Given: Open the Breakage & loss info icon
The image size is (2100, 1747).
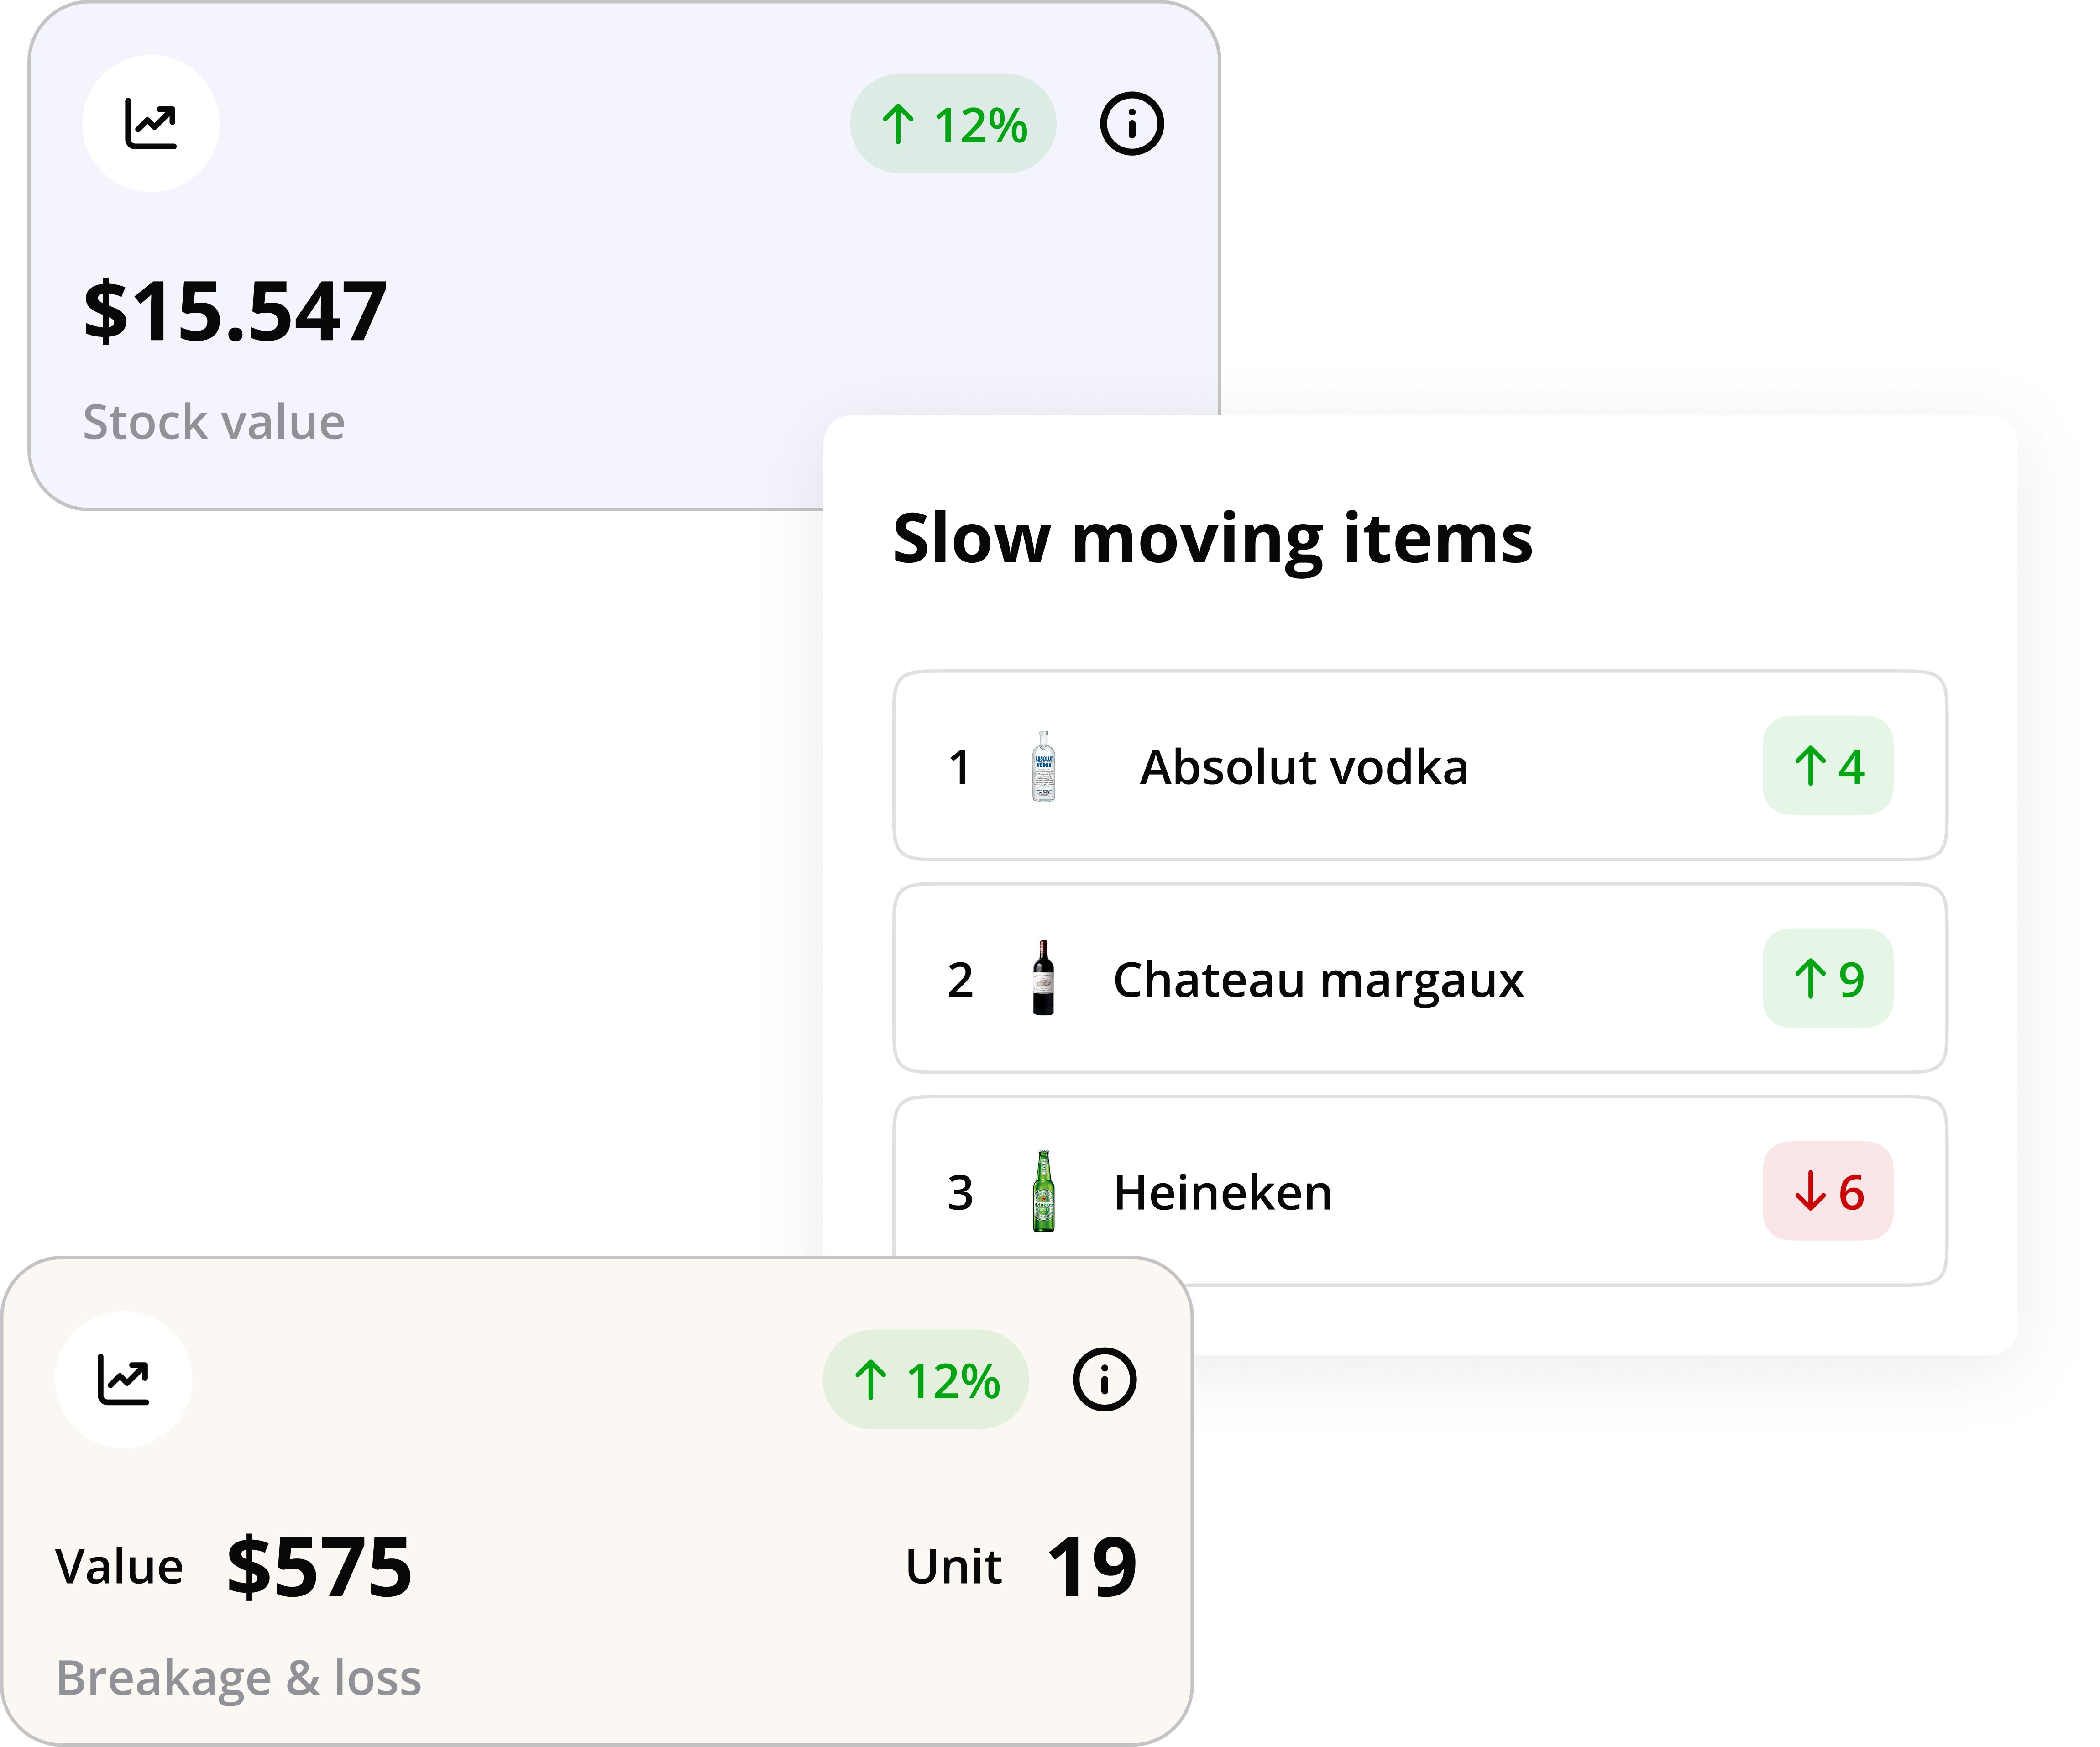Looking at the screenshot, I should pyautogui.click(x=1104, y=1380).
